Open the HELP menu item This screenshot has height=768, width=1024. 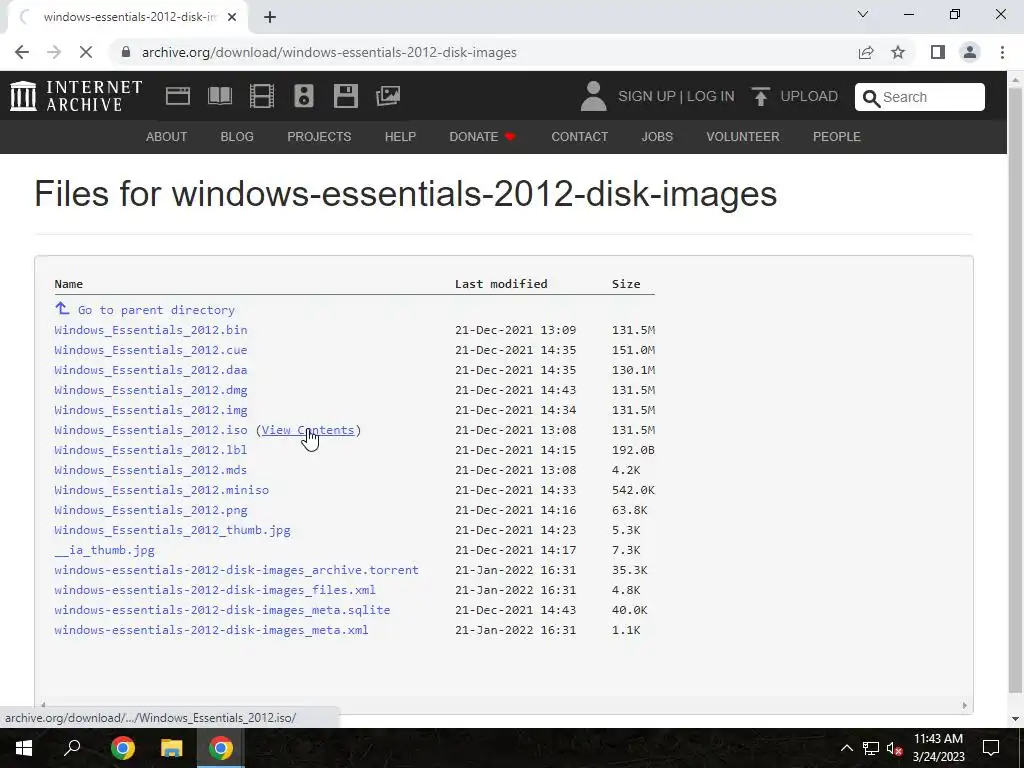(400, 136)
